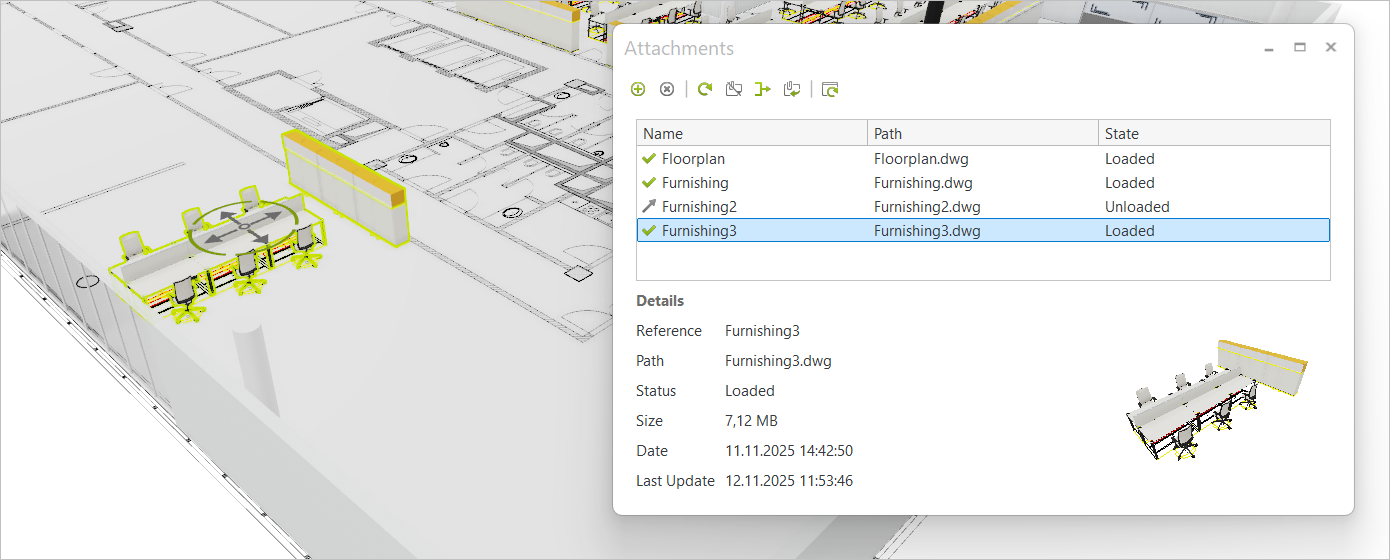This screenshot has width=1390, height=560.
Task: Click the Furnishing.dwg path cell
Action: 923,182
